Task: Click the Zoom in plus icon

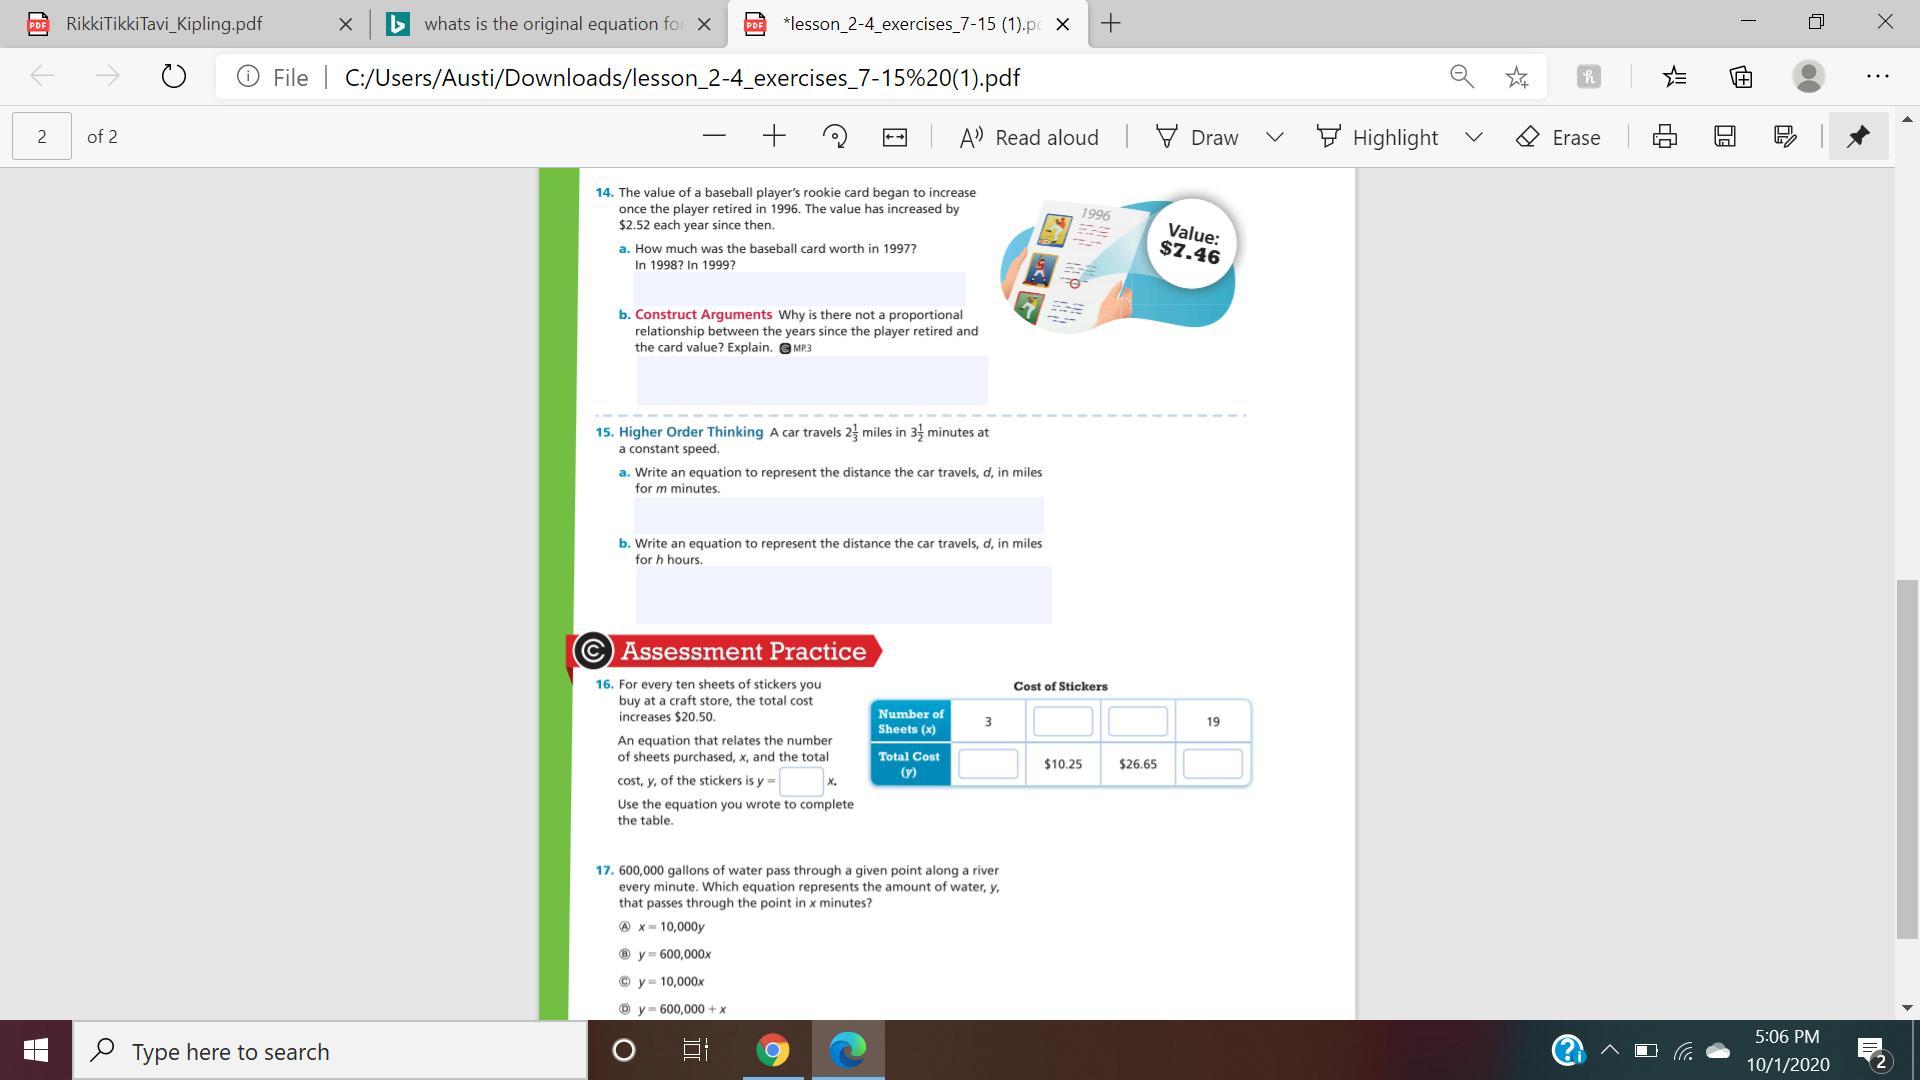Action: [774, 137]
